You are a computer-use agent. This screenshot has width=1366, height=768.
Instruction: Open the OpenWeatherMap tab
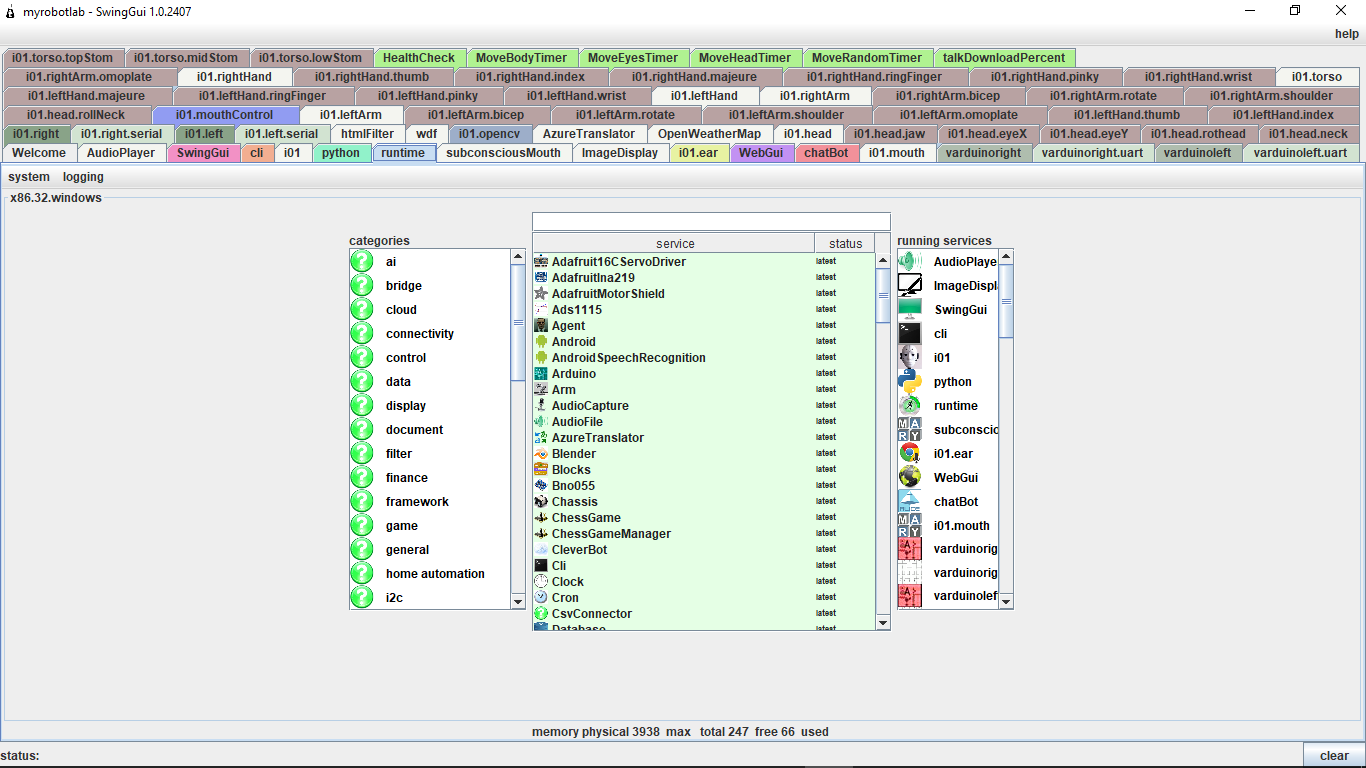(x=709, y=134)
